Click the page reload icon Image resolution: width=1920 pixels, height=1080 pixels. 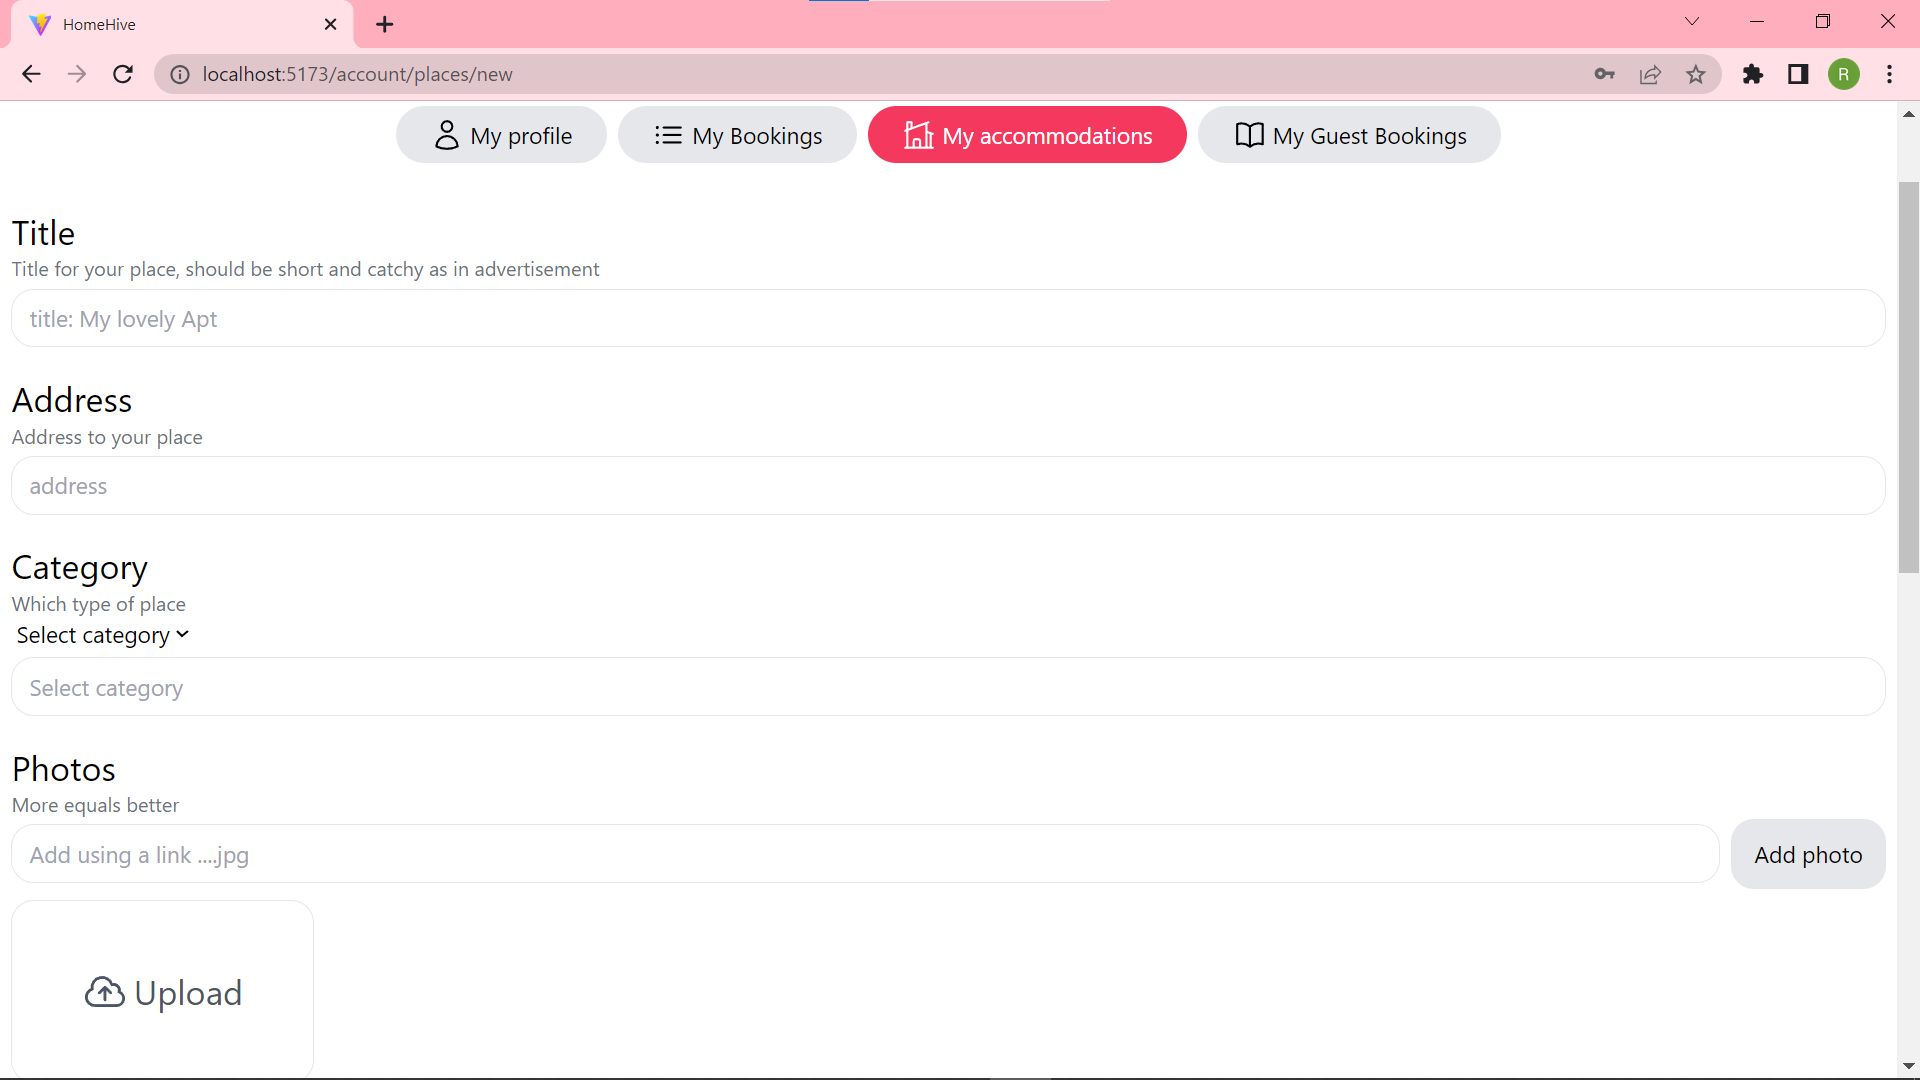point(122,74)
